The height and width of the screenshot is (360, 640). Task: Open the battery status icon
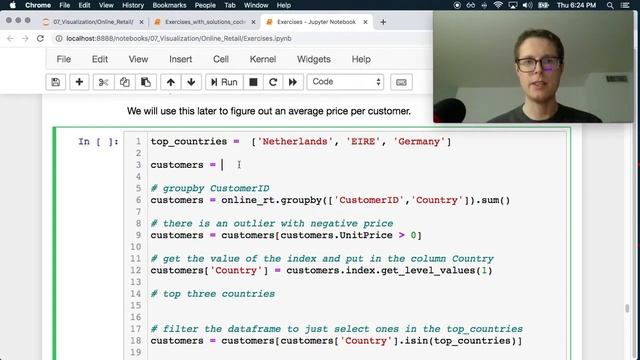pos(543,5)
